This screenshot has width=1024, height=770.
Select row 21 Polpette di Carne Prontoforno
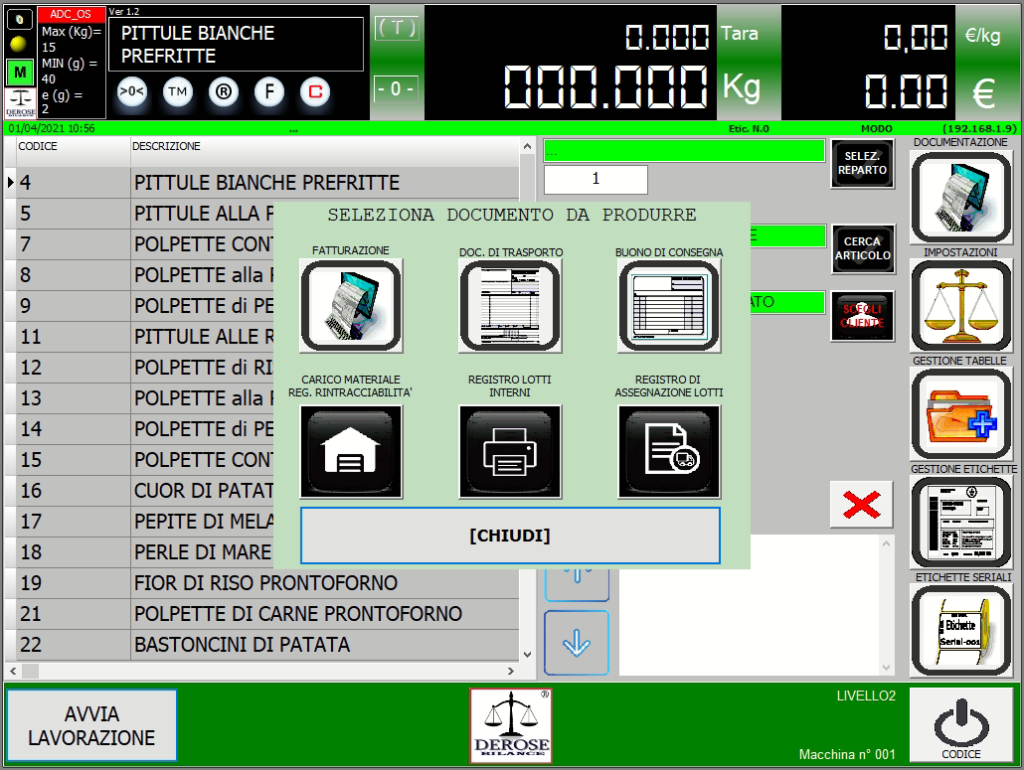pos(297,614)
